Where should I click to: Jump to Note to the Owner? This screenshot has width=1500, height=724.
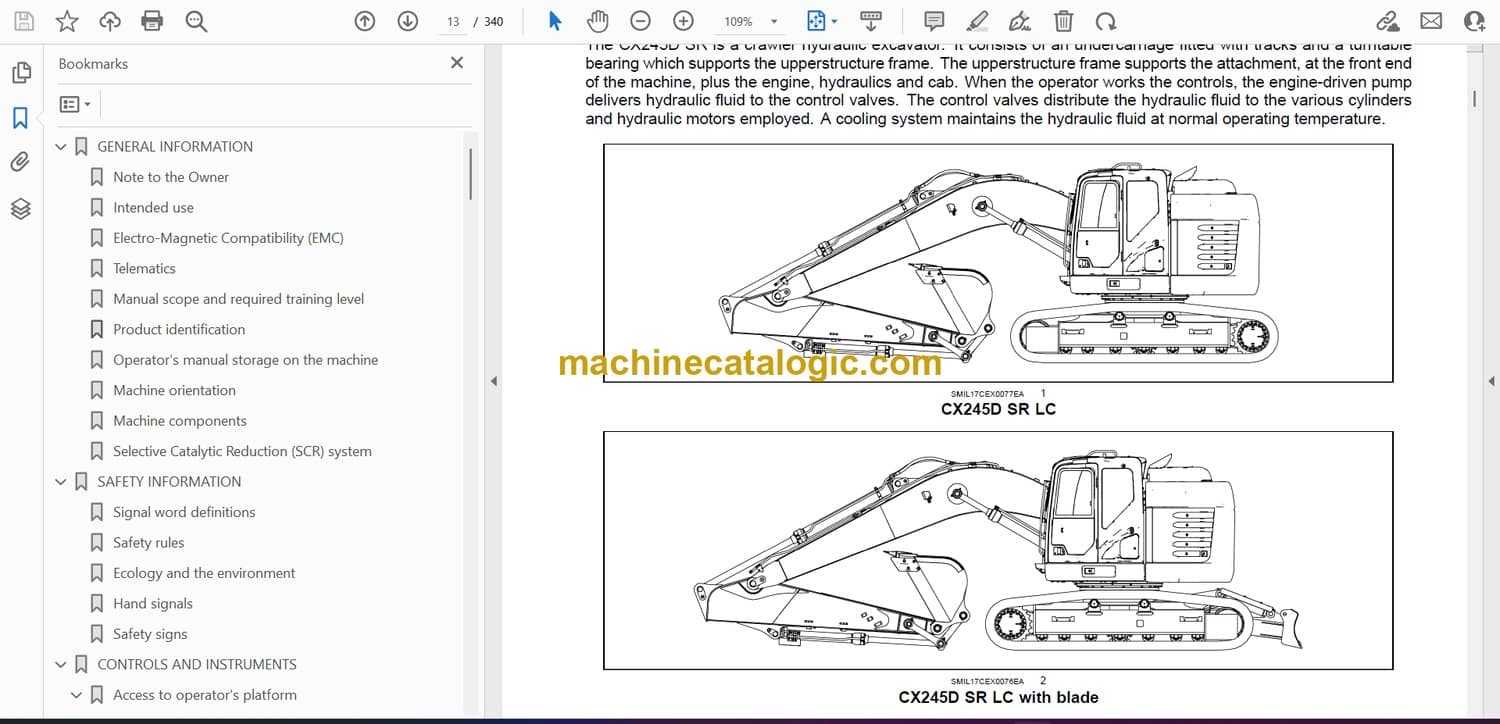pos(171,177)
